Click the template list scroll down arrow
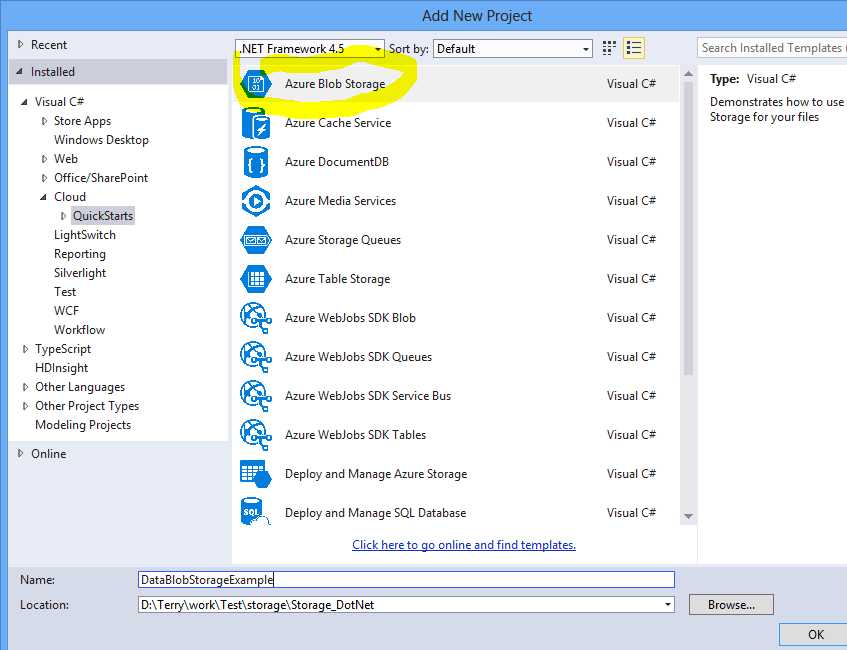 (688, 517)
